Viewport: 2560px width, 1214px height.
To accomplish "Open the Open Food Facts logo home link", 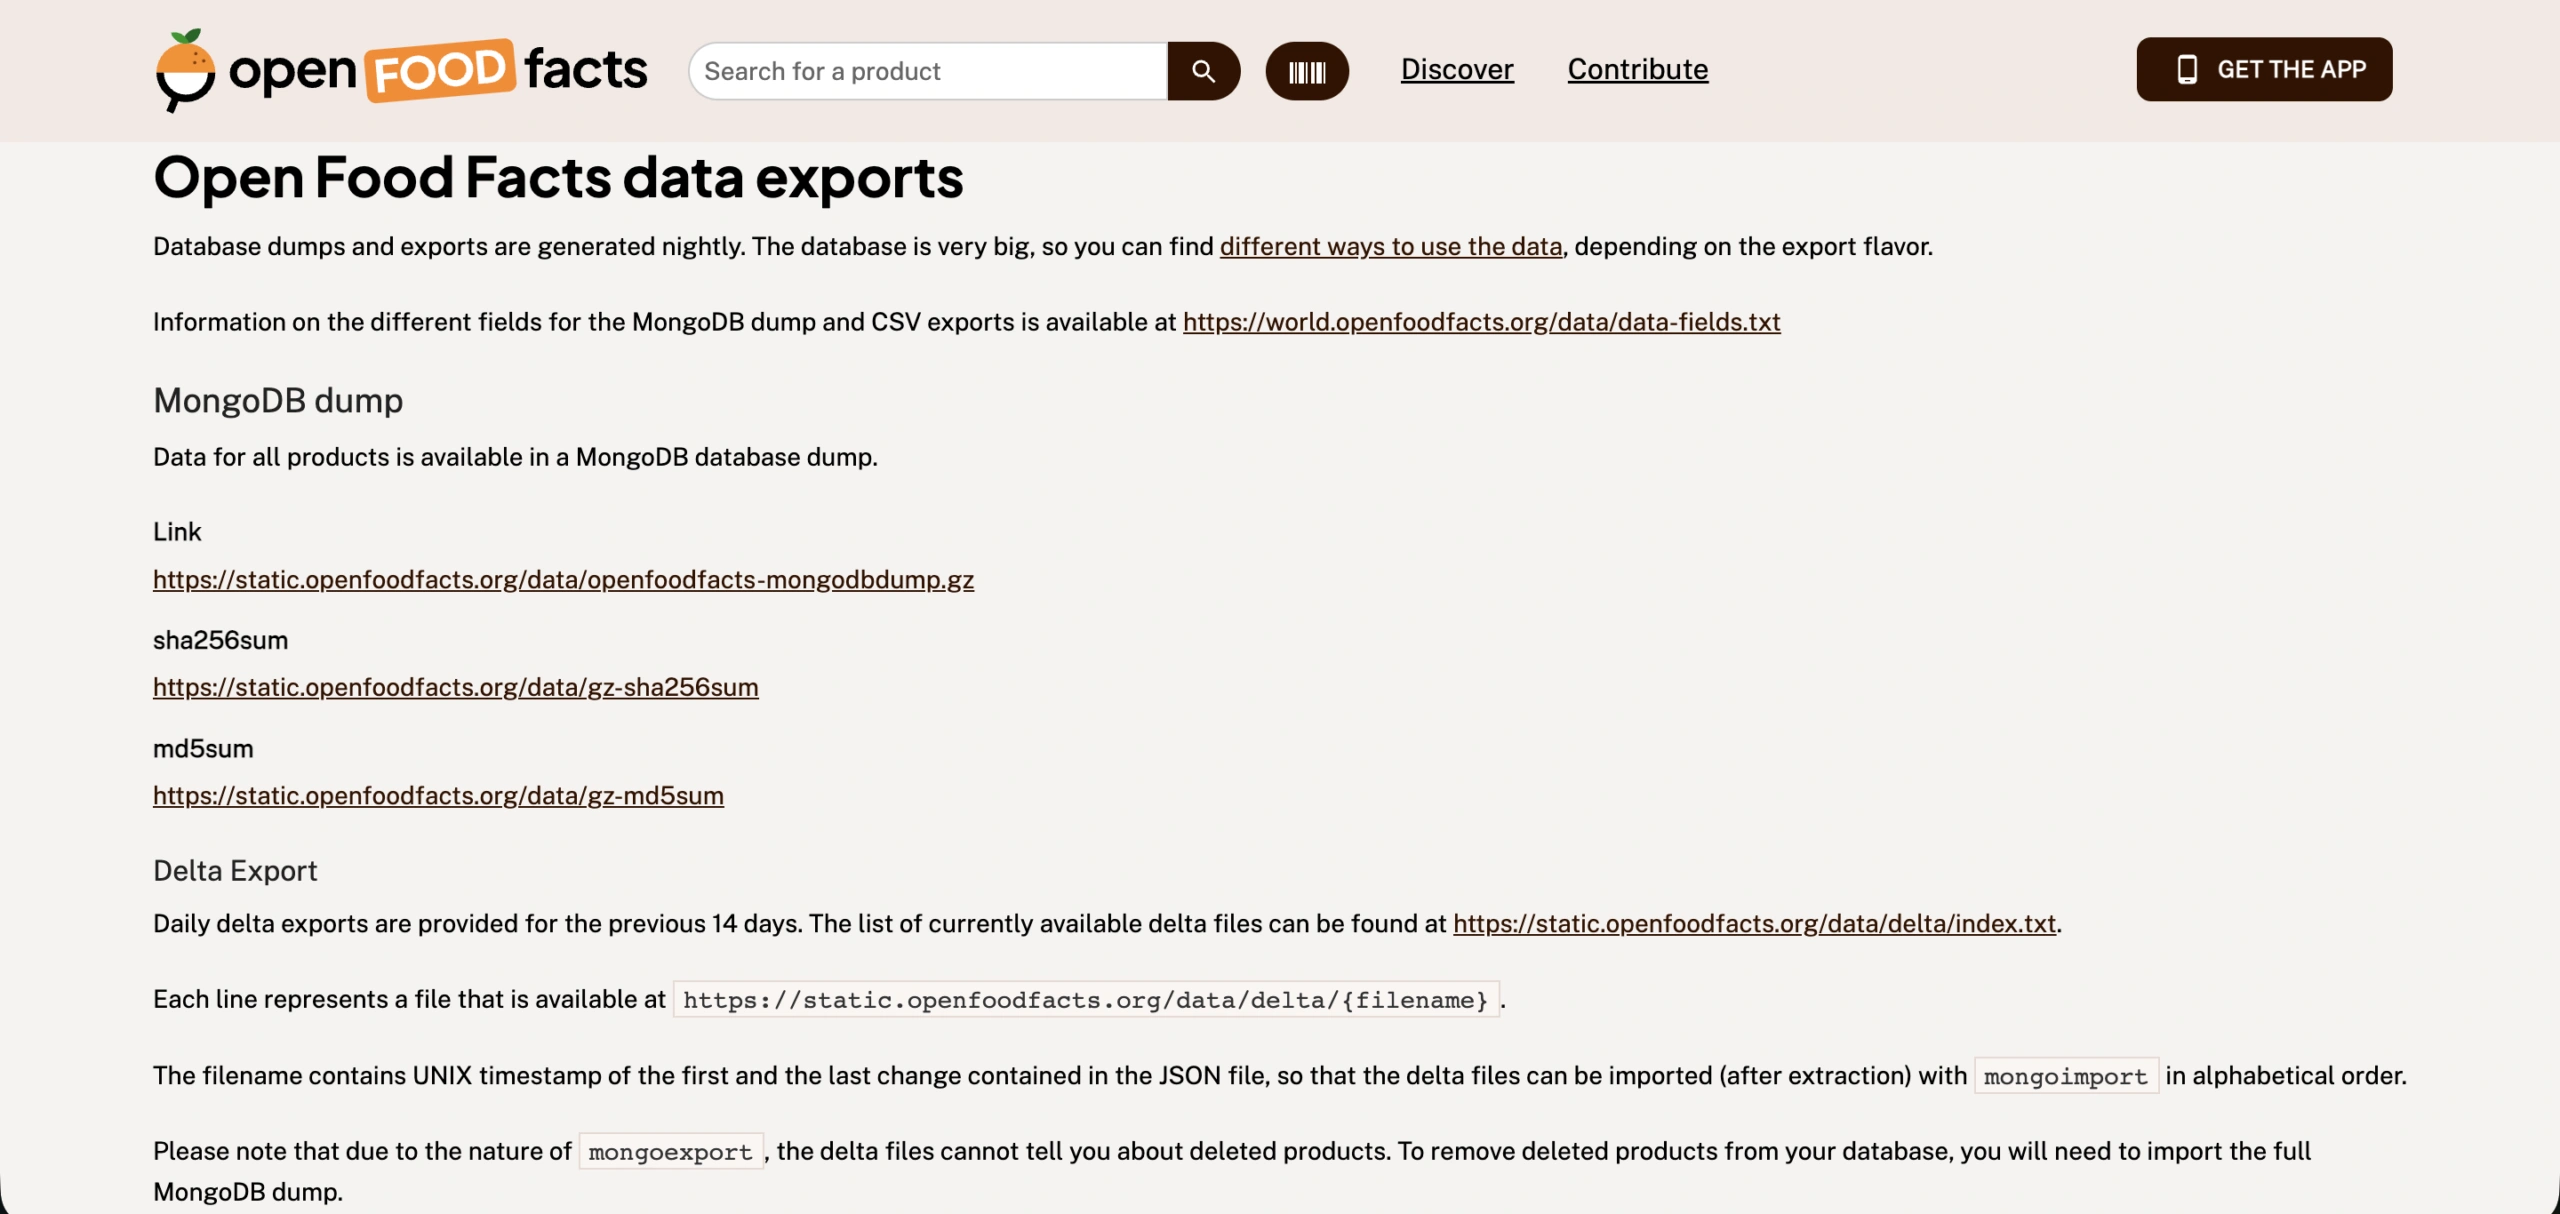I will 401,70.
